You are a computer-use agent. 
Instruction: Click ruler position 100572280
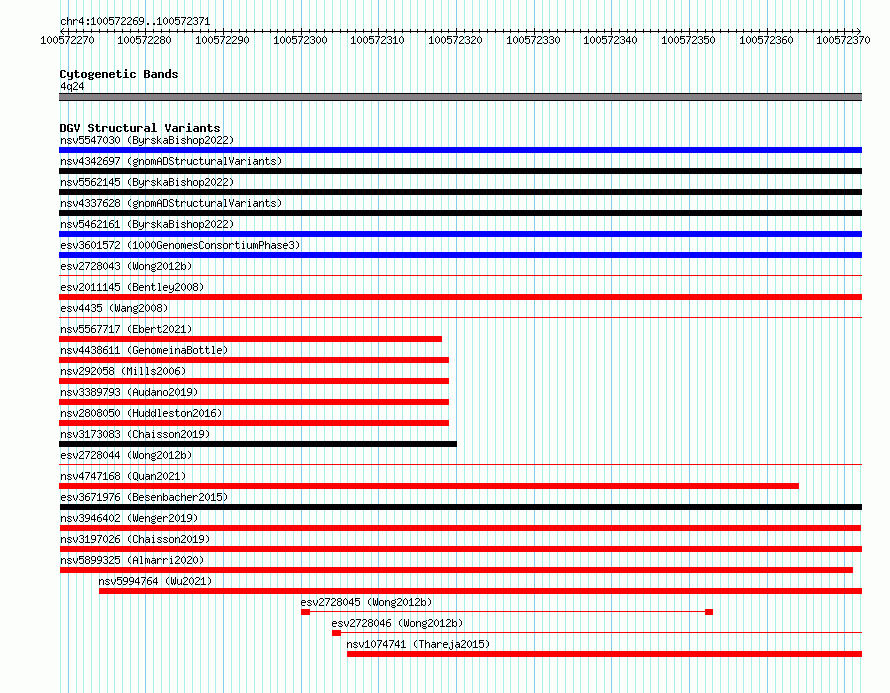coord(144,40)
